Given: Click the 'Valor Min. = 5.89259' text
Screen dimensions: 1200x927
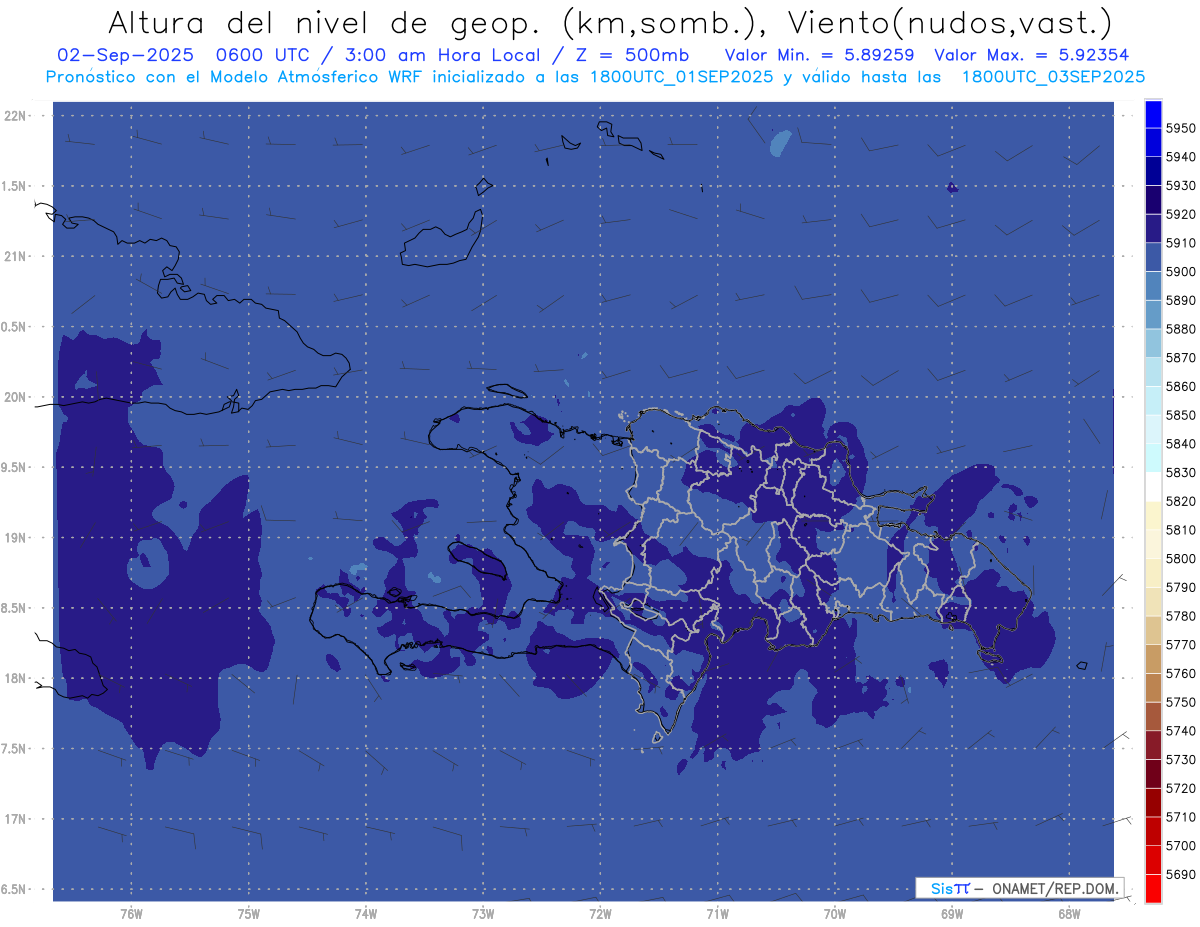Looking at the screenshot, I should click(819, 55).
